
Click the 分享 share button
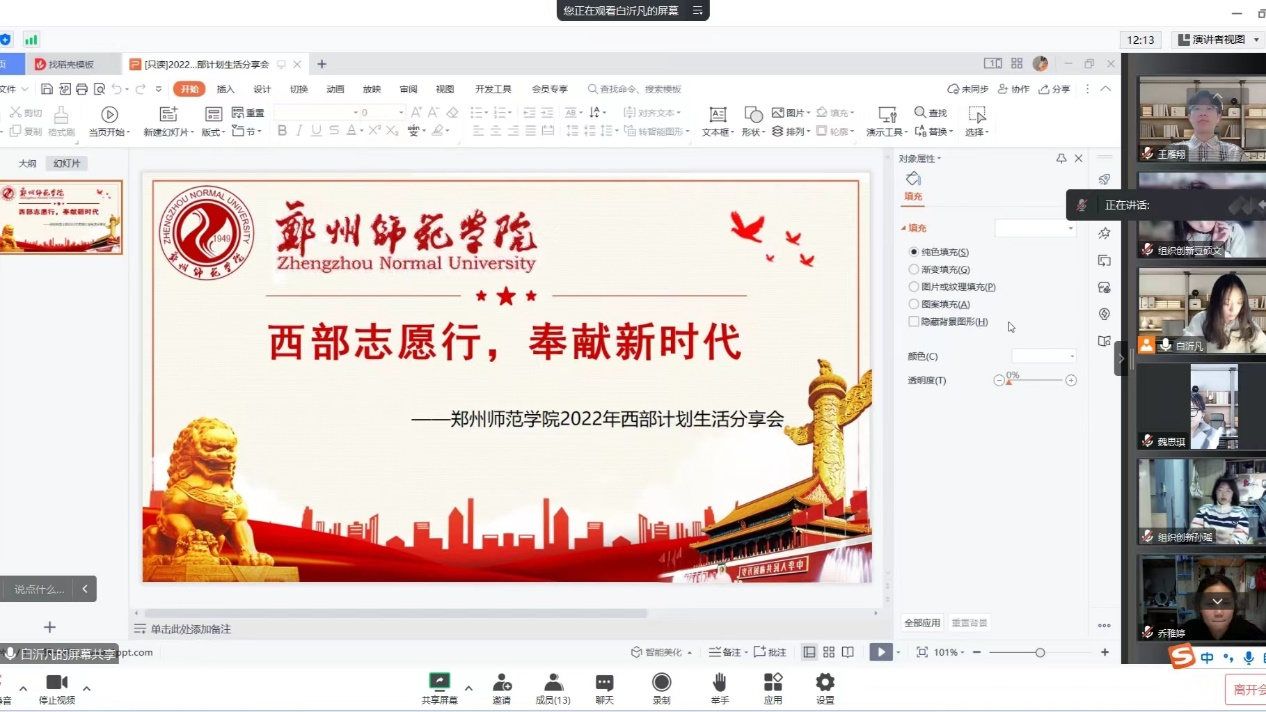[1055, 88]
